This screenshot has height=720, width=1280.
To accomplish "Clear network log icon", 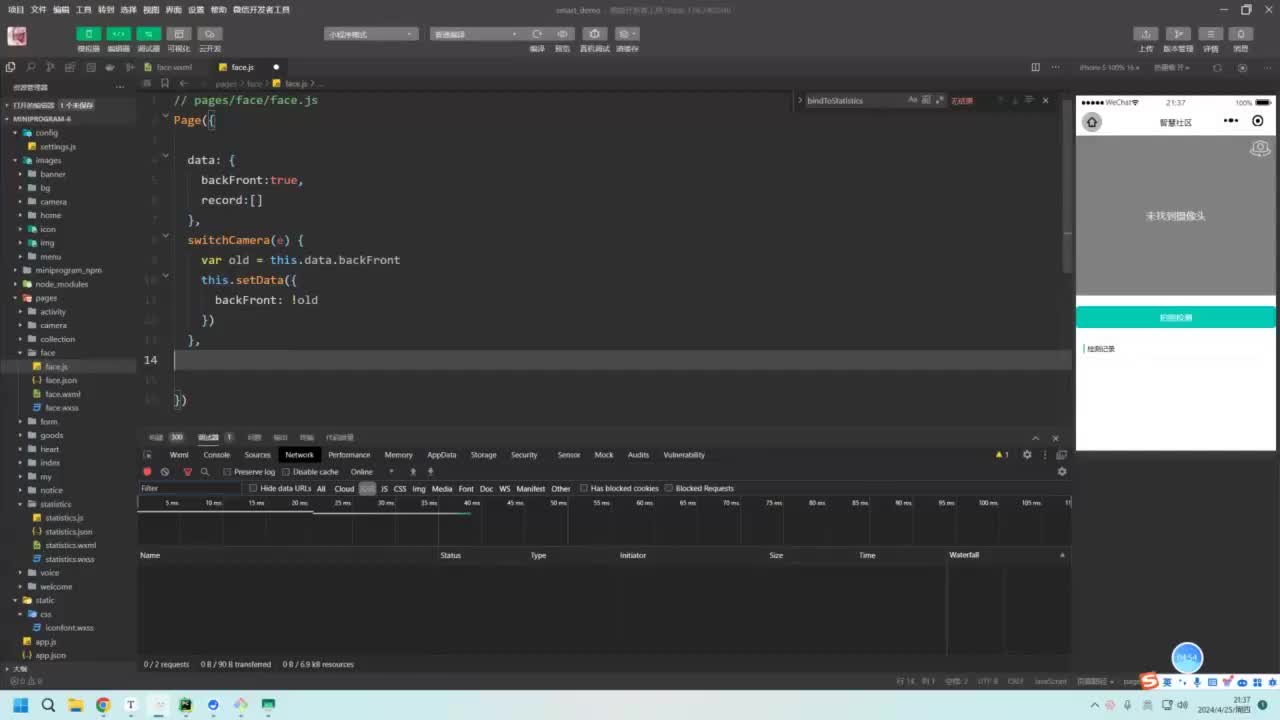I will 165,472.
